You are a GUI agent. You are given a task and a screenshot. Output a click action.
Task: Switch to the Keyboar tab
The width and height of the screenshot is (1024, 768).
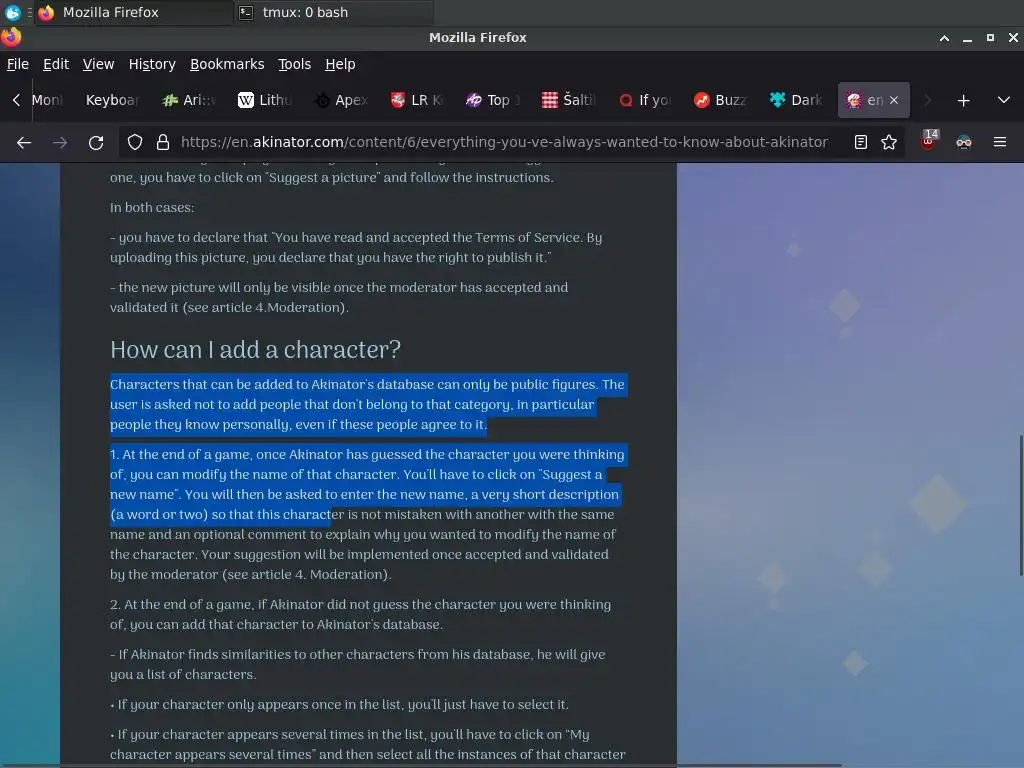pyautogui.click(x=112, y=101)
